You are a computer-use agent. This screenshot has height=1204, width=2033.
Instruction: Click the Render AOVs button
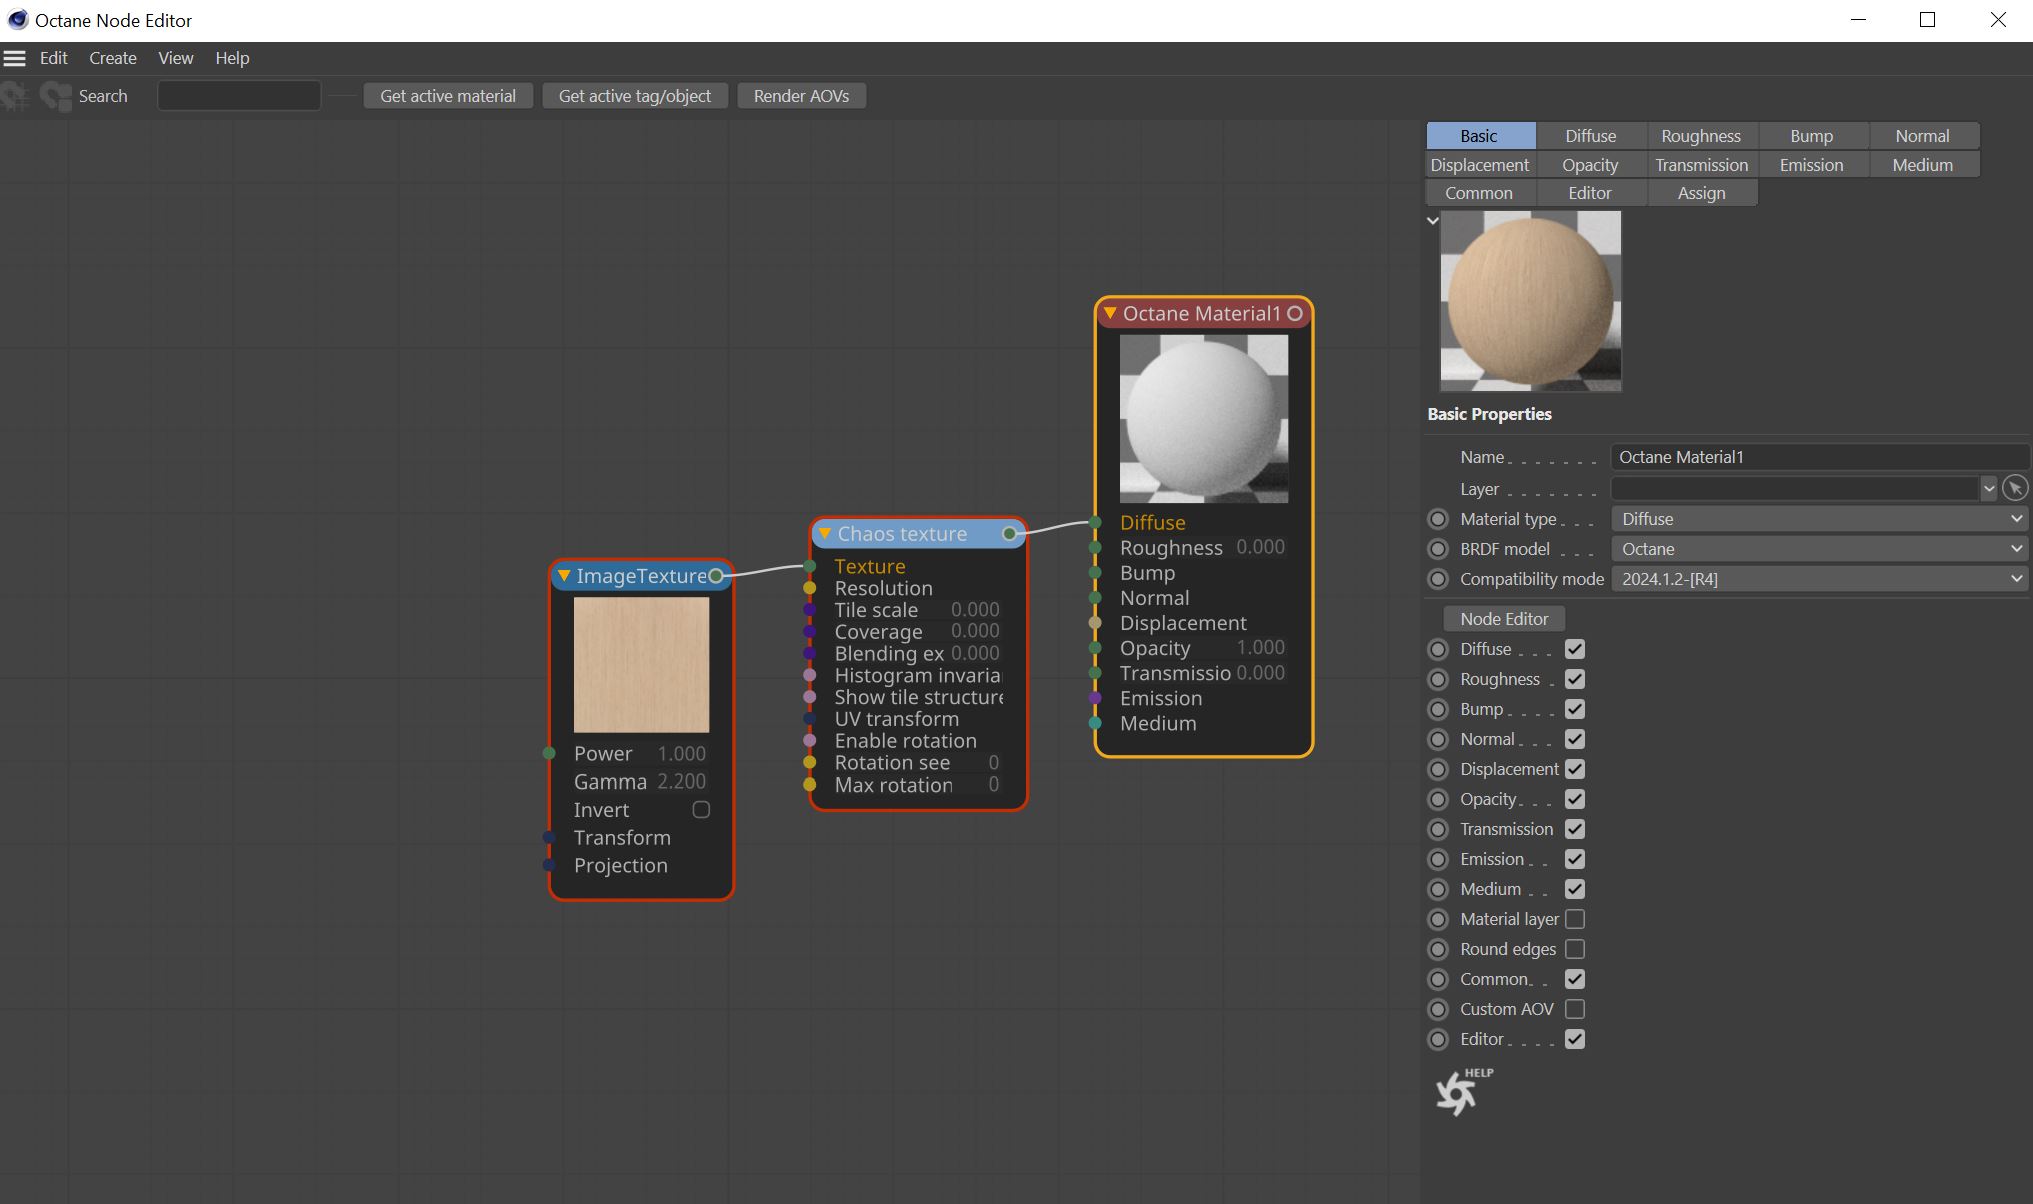800,96
